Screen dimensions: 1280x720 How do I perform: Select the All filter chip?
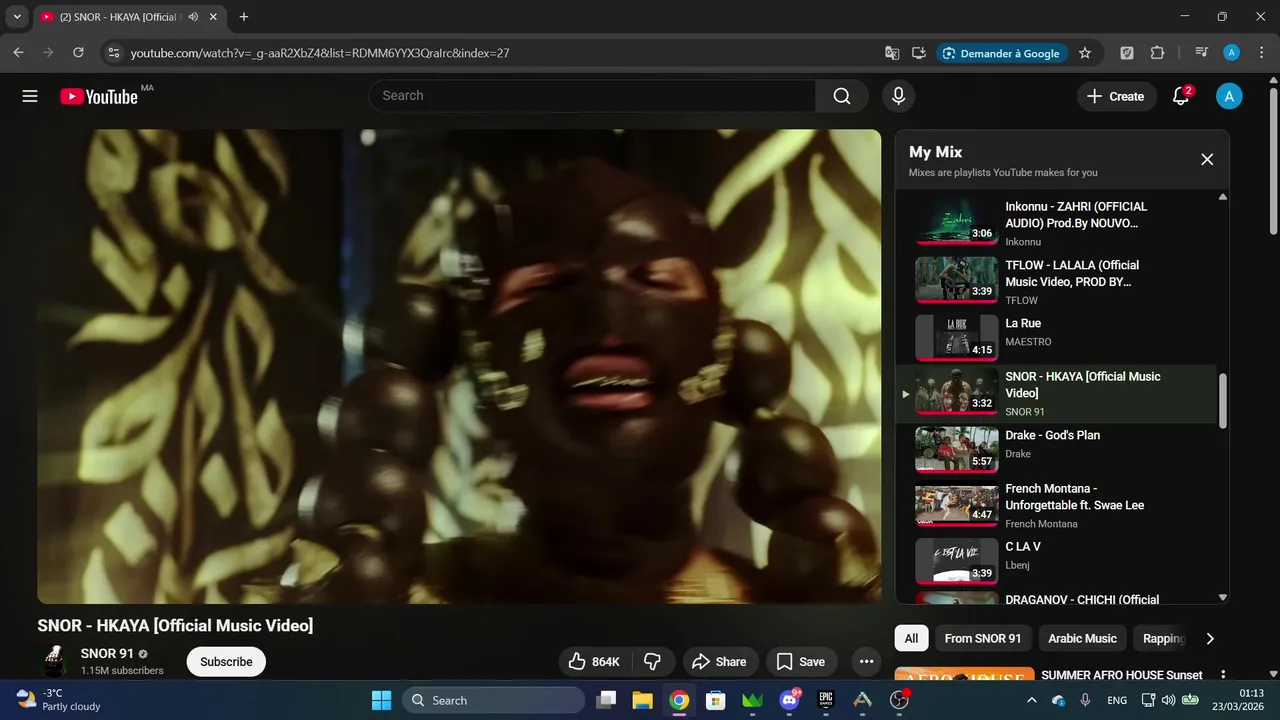click(x=911, y=638)
